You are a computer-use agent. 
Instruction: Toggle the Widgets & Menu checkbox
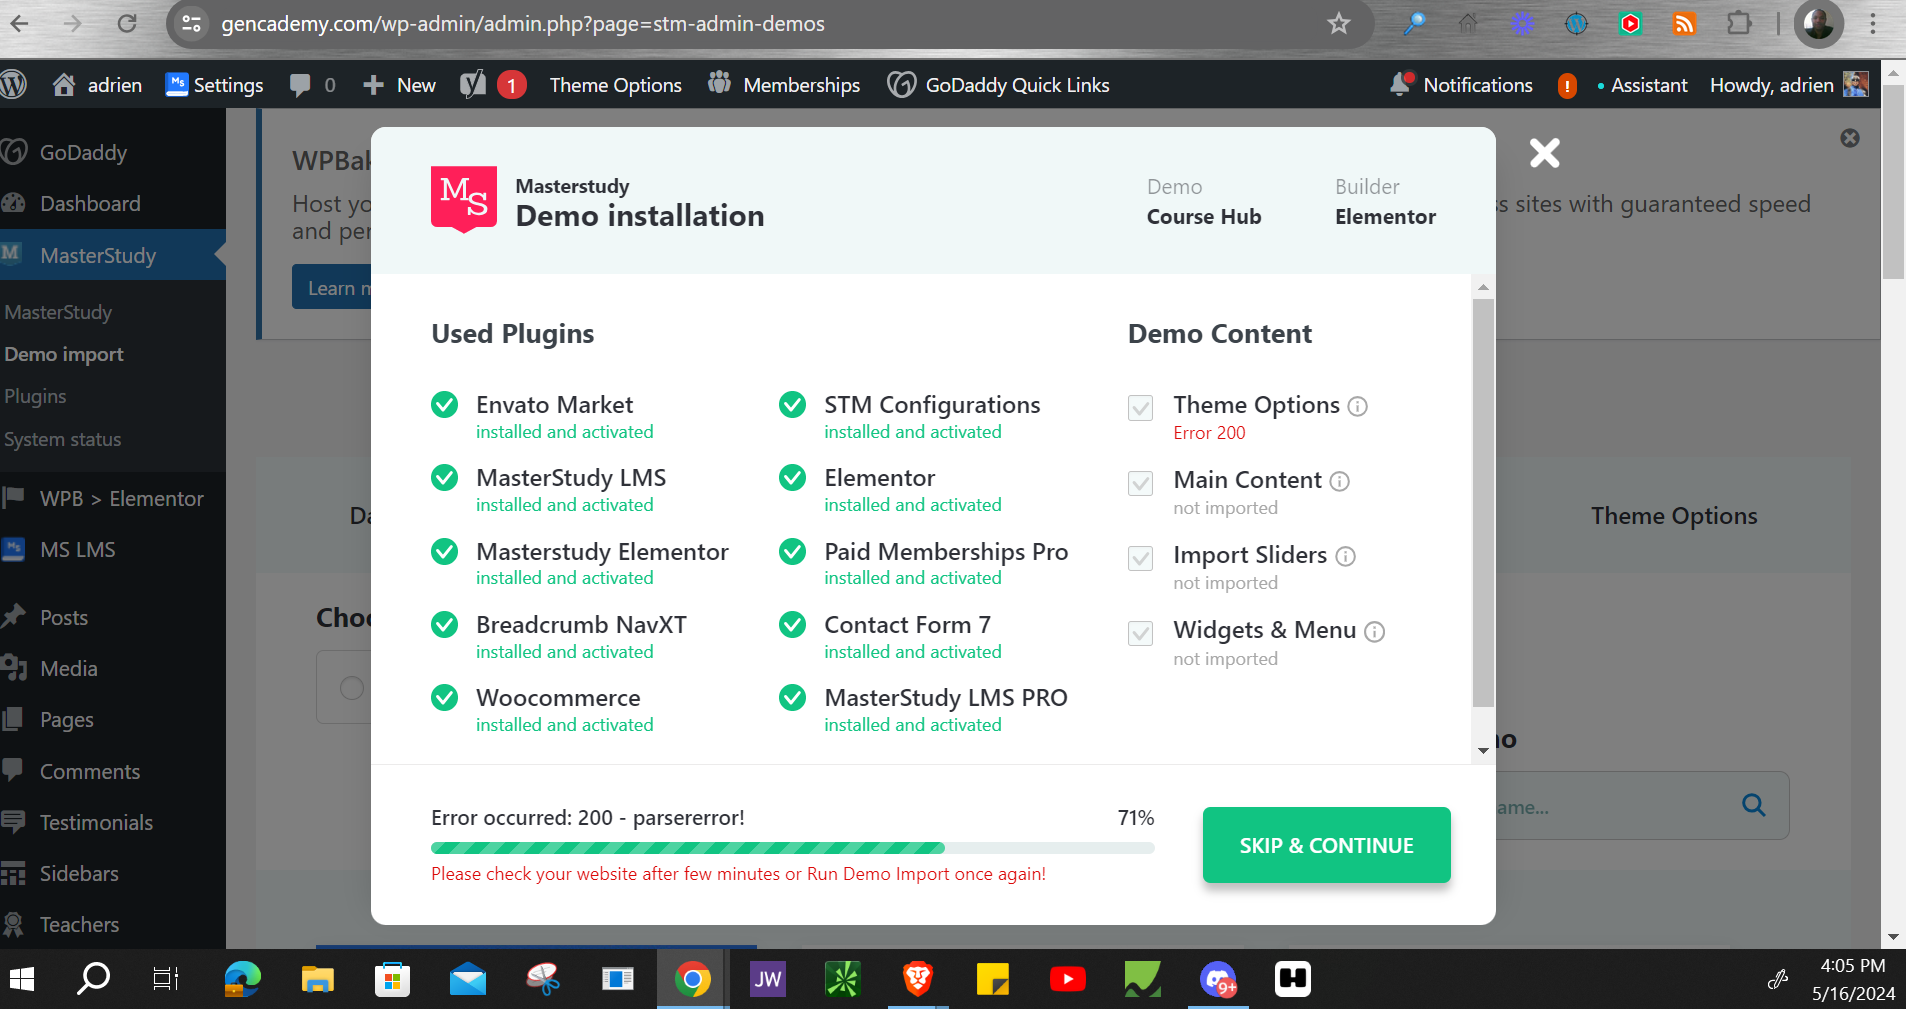(x=1140, y=633)
